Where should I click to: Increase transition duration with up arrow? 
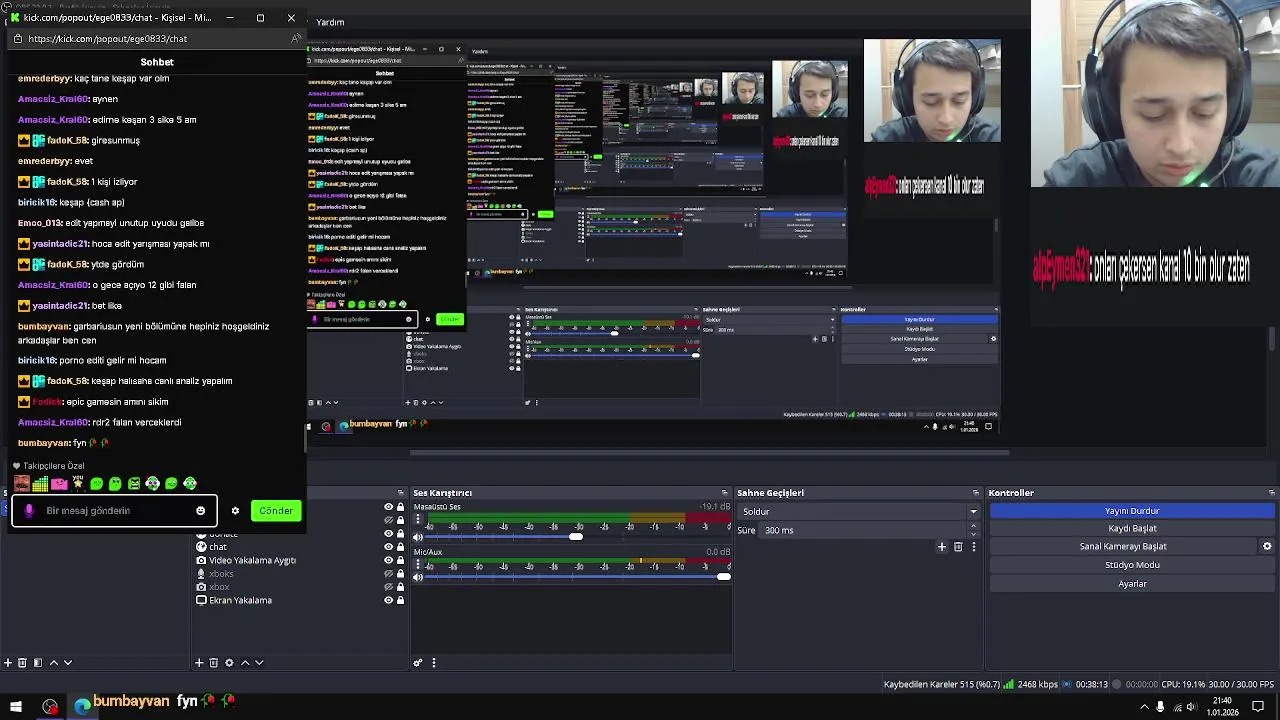973,526
